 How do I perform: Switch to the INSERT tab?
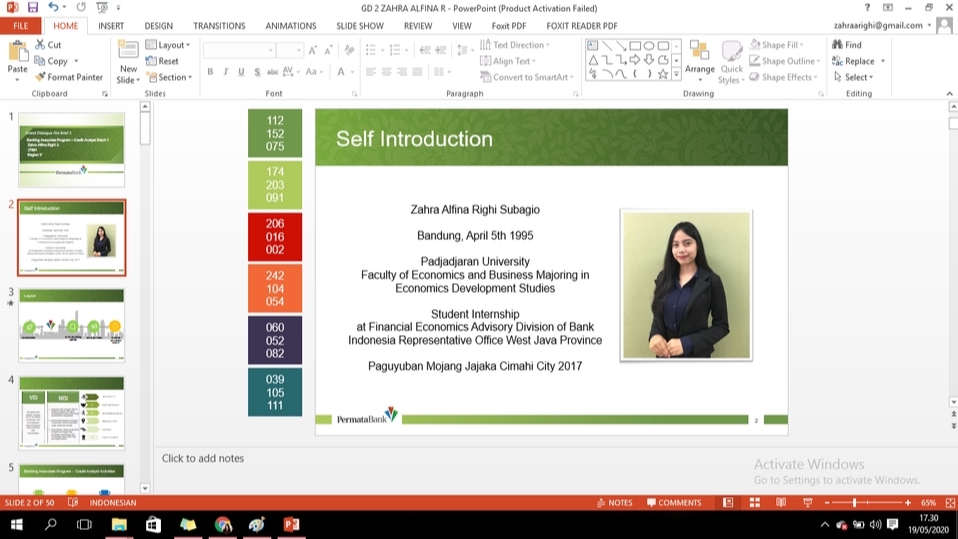[111, 26]
